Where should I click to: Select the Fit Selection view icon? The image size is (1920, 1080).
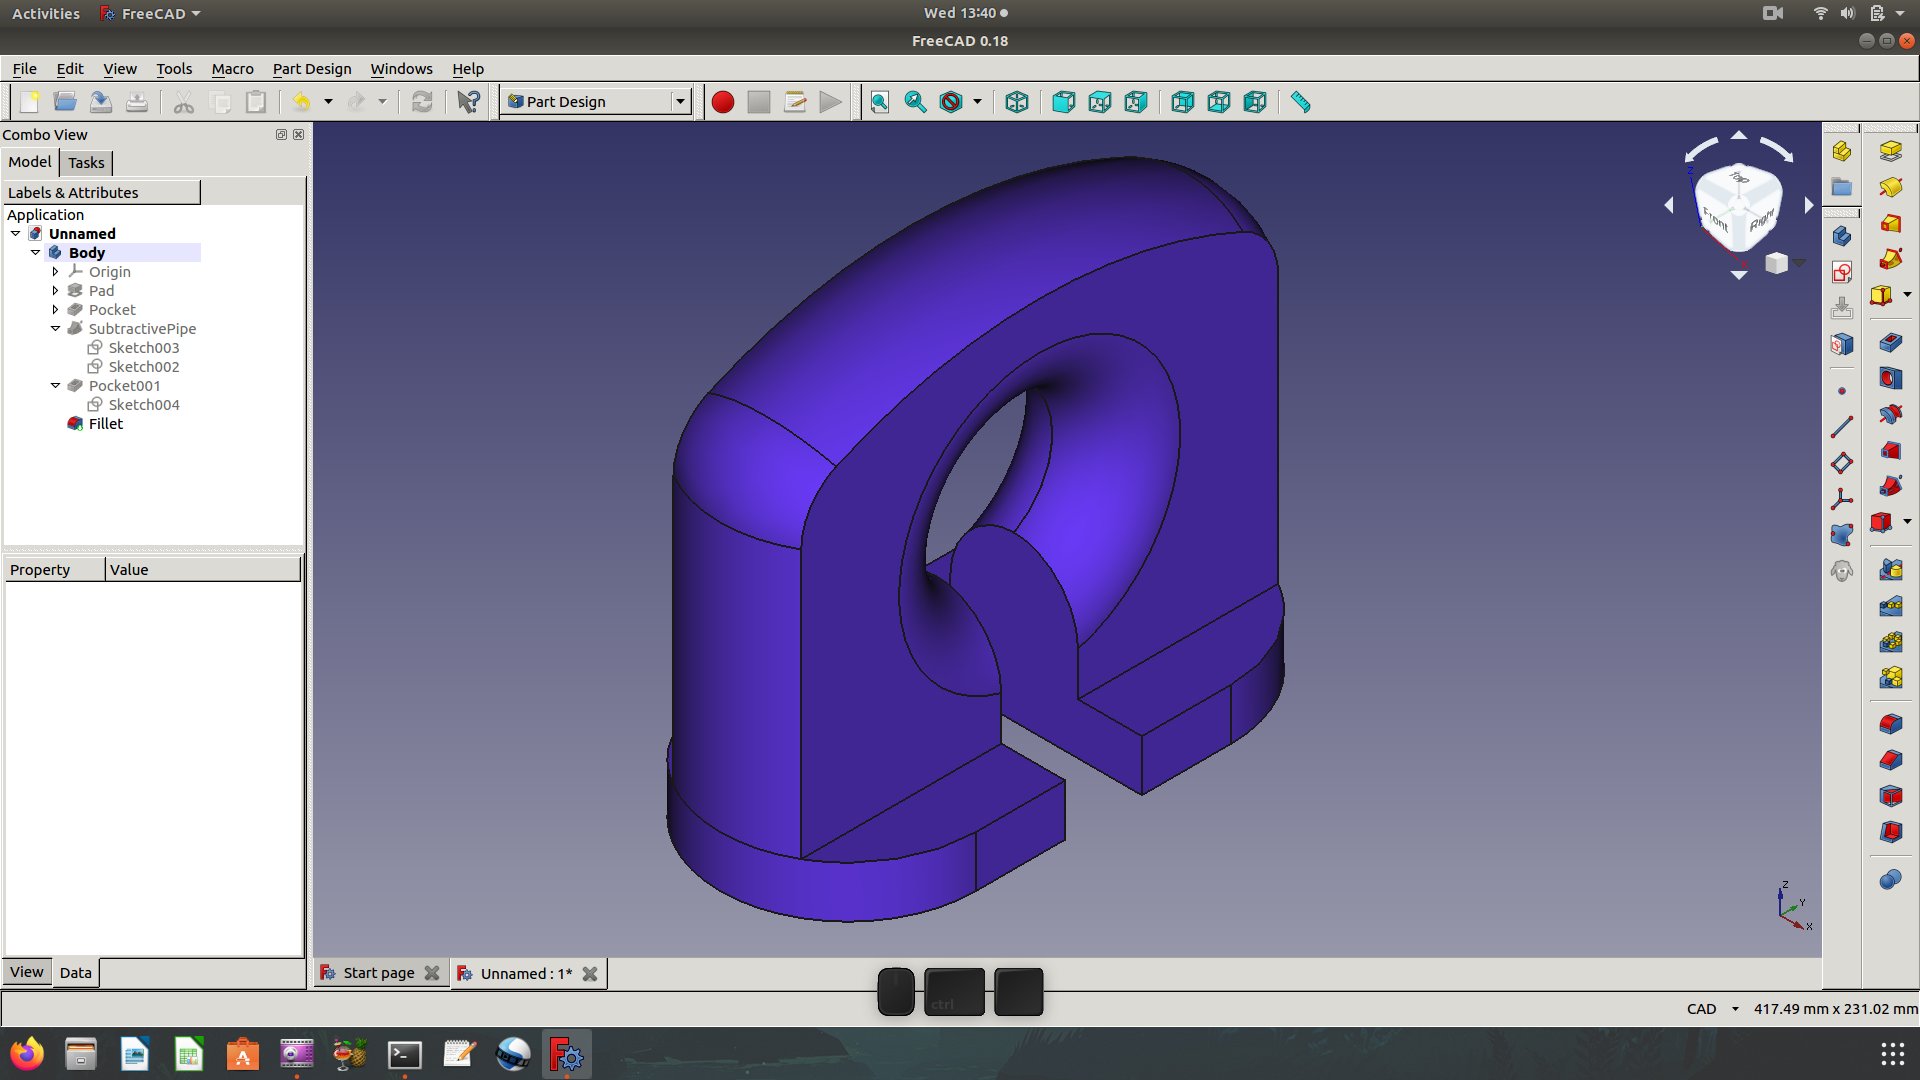coord(915,102)
